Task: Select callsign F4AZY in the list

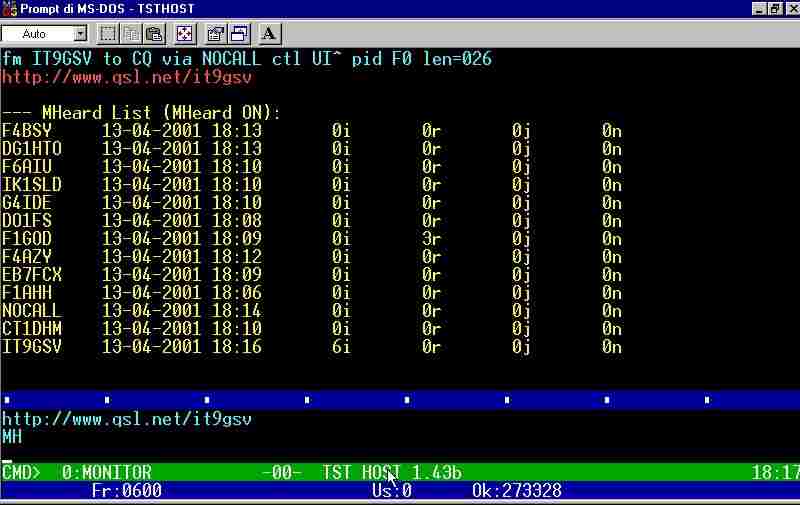Action: (x=27, y=256)
